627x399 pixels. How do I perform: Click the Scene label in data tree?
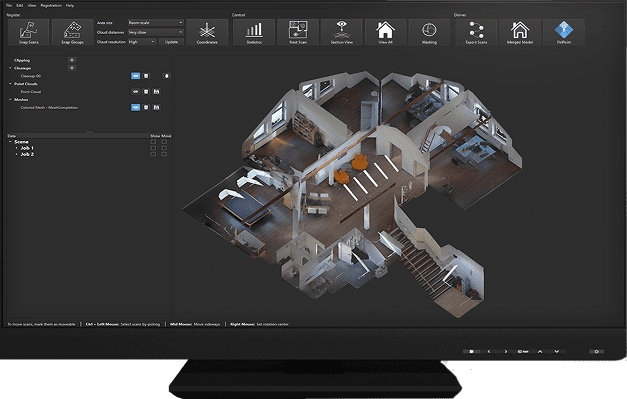click(x=21, y=142)
